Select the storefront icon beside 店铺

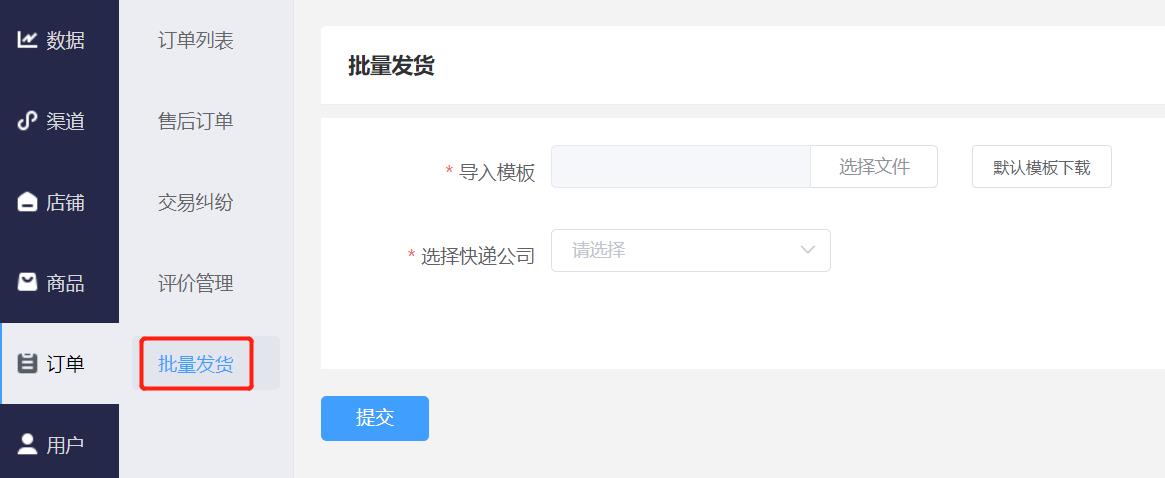click(27, 201)
